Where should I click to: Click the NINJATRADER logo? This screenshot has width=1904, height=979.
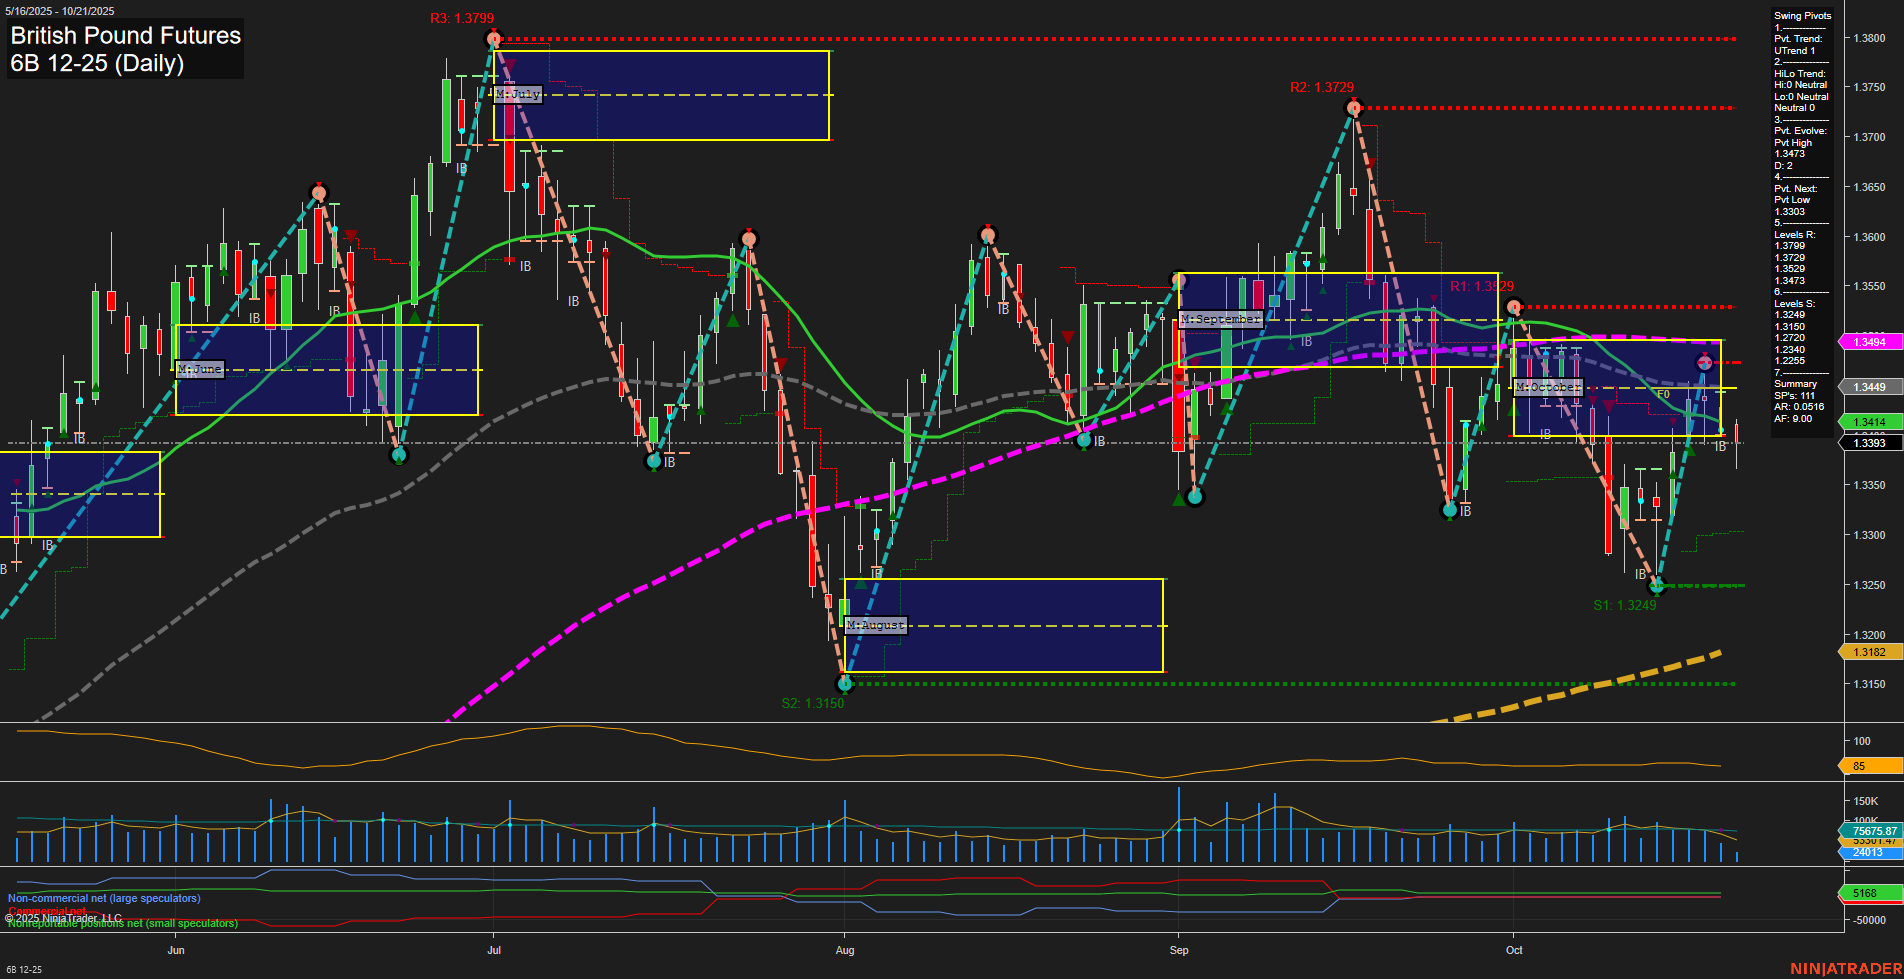(1845, 967)
